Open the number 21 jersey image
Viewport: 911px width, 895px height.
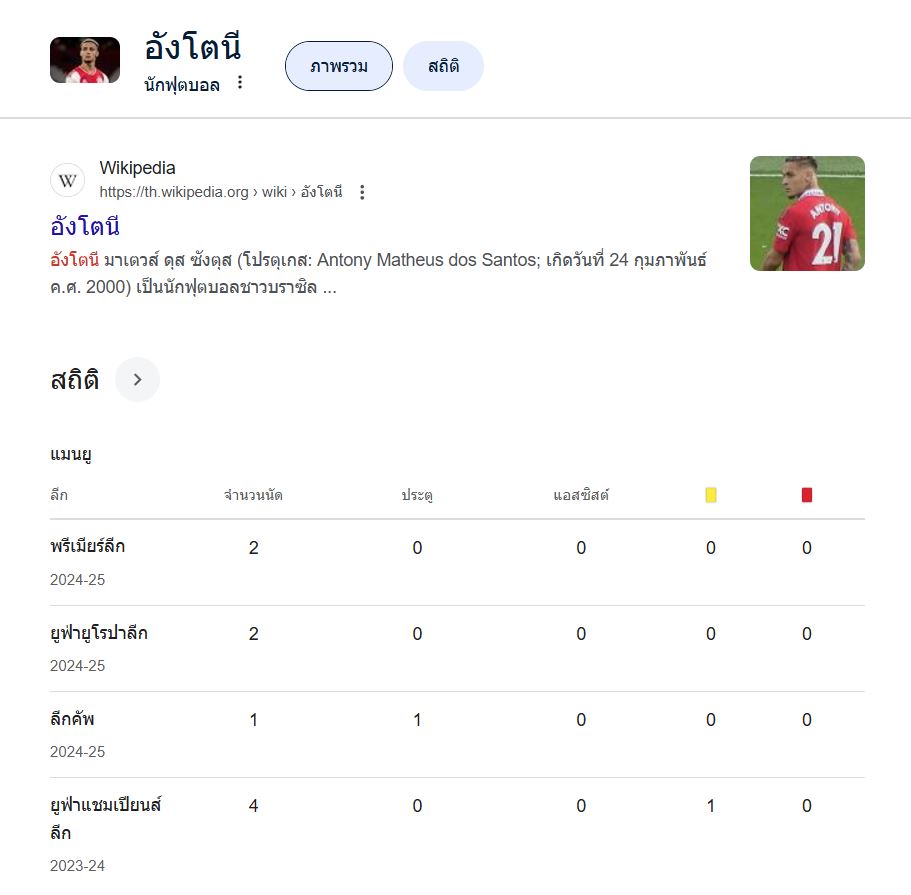click(807, 213)
